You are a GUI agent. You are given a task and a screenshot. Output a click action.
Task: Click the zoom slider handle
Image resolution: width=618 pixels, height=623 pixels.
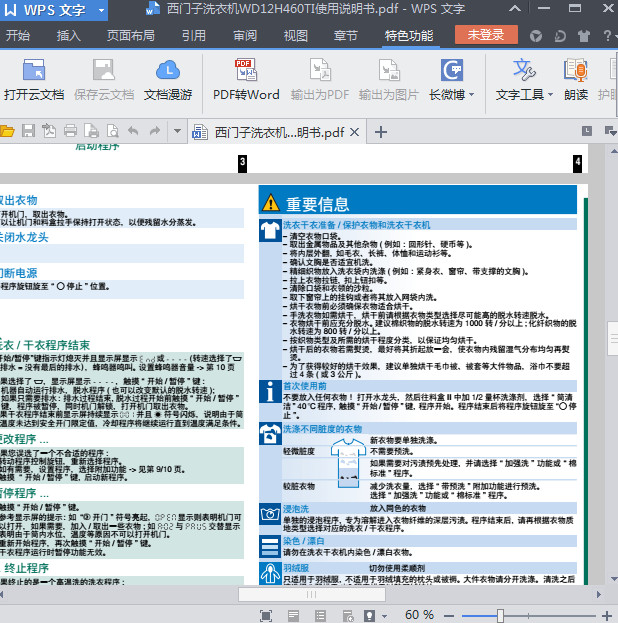point(500,615)
